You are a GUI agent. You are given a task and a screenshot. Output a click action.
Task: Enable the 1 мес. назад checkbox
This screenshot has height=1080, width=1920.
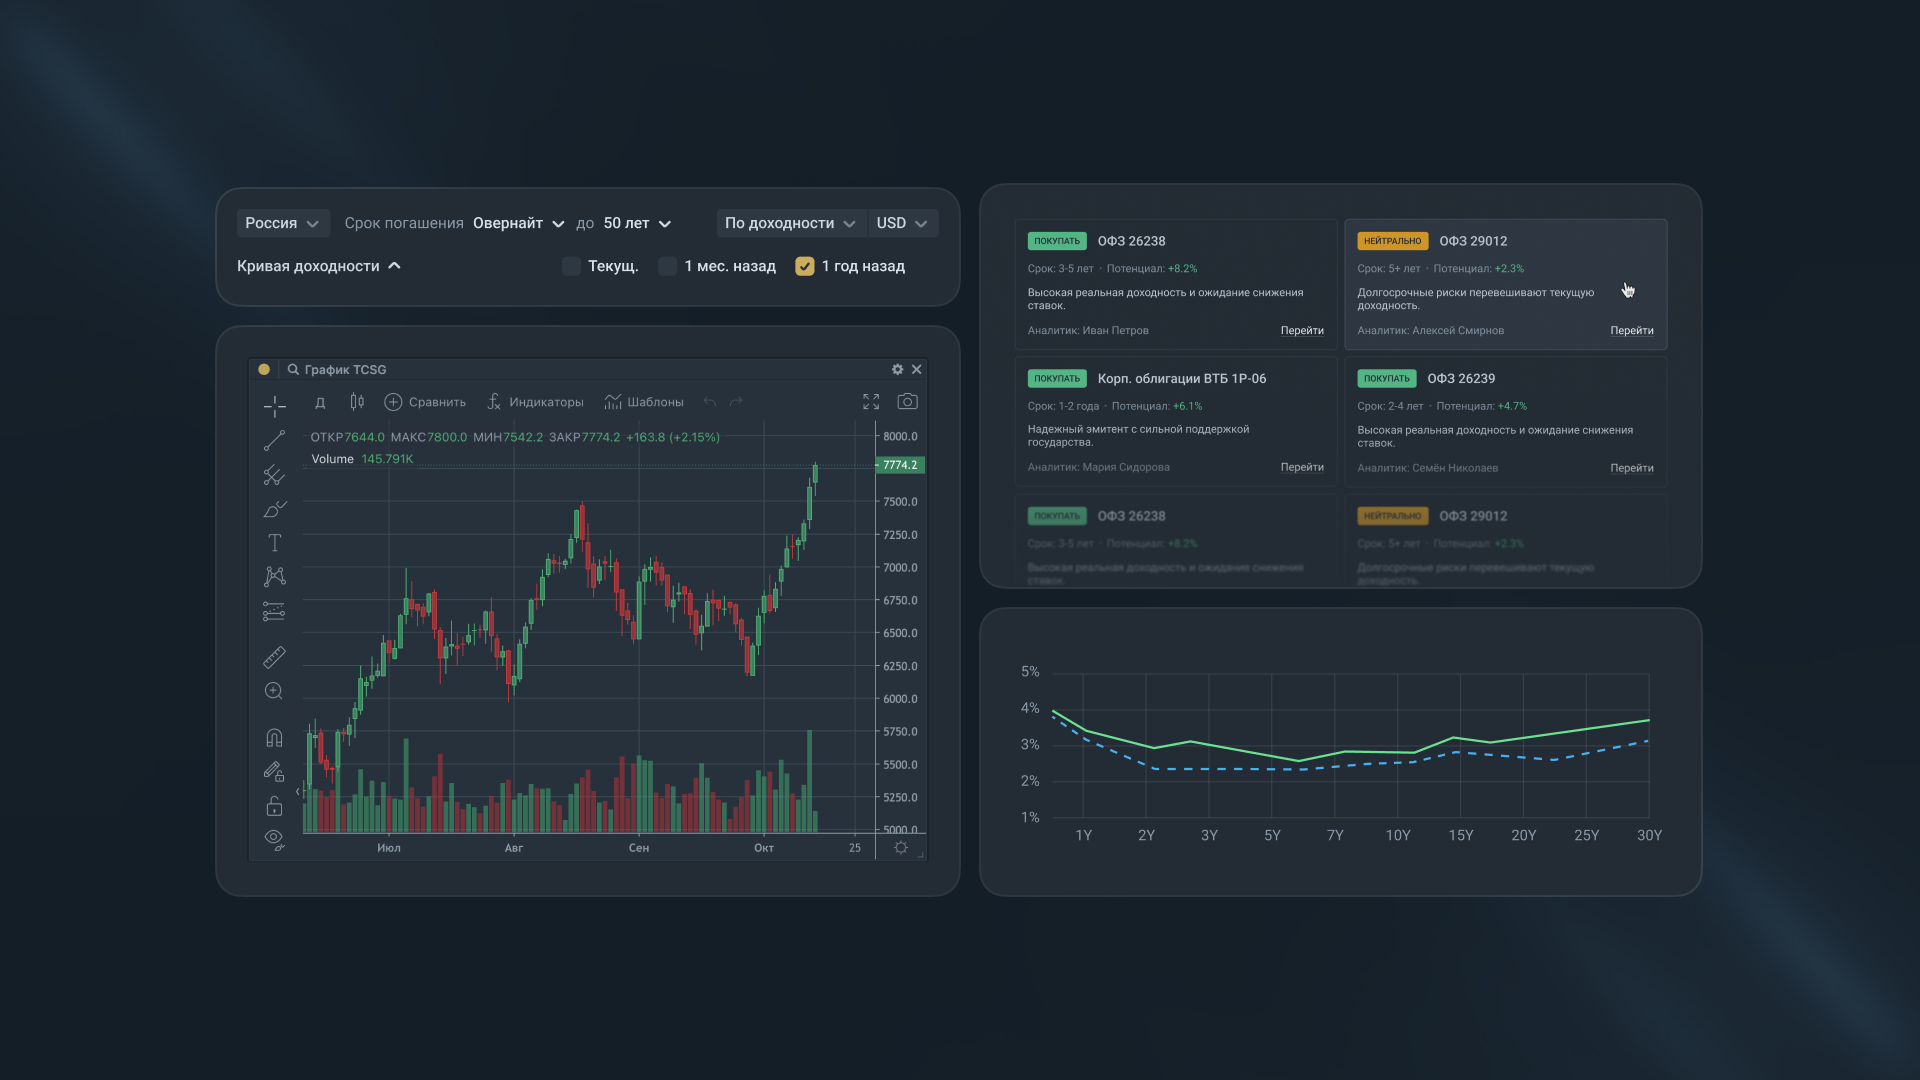click(x=667, y=266)
